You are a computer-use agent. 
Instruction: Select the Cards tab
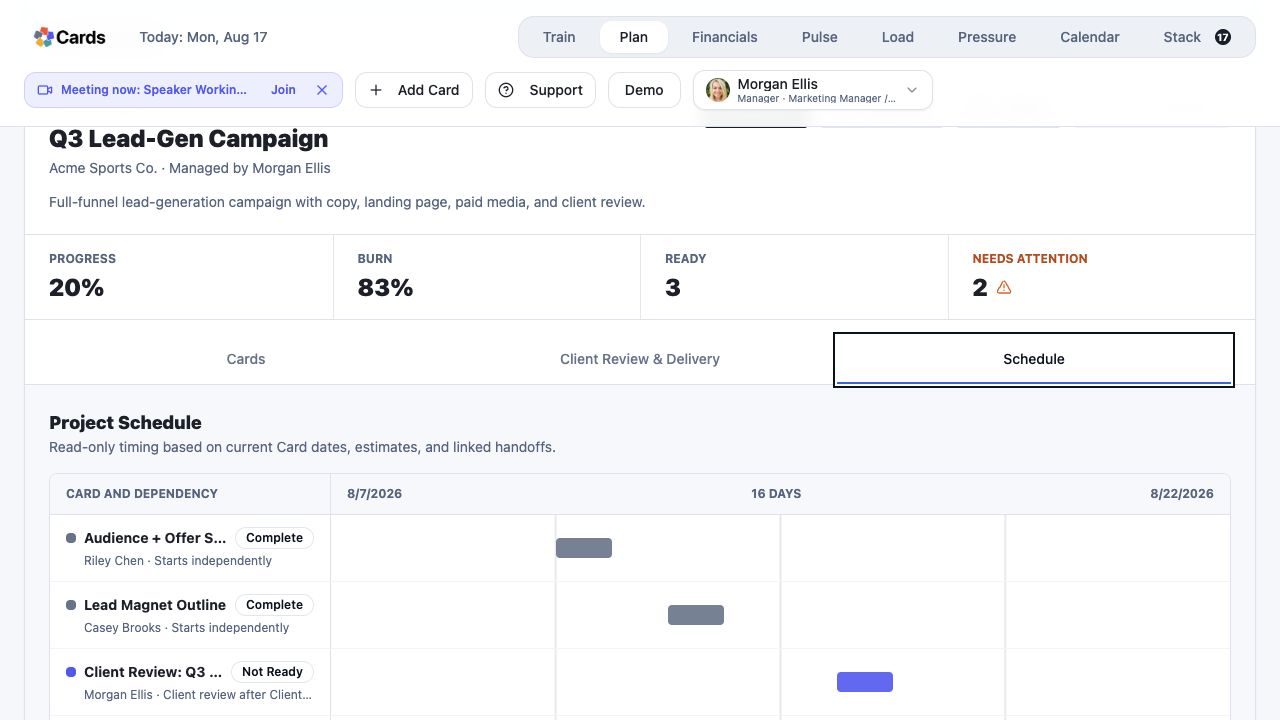pyautogui.click(x=246, y=359)
